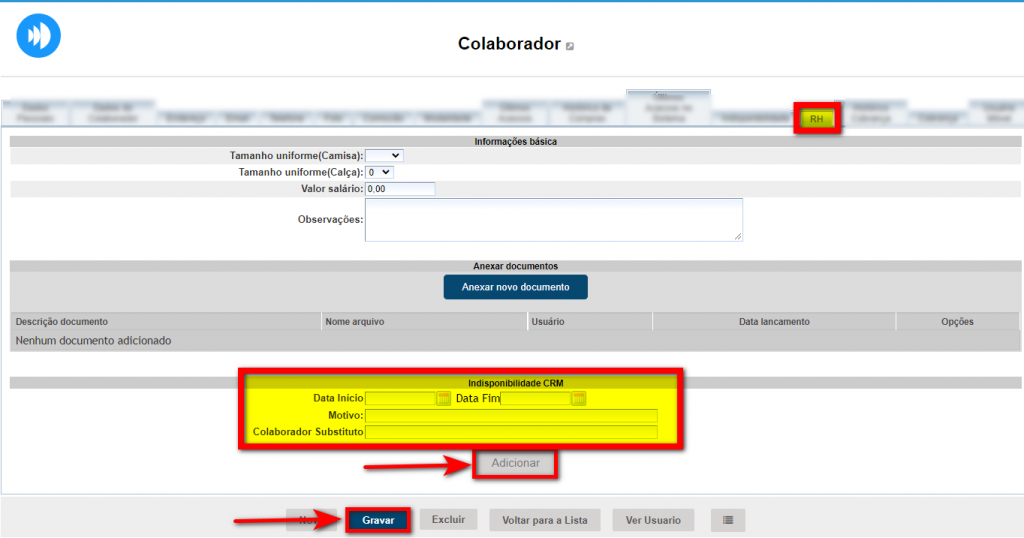Save with the Gravar button
This screenshot has width=1024, height=538.
pyautogui.click(x=378, y=520)
